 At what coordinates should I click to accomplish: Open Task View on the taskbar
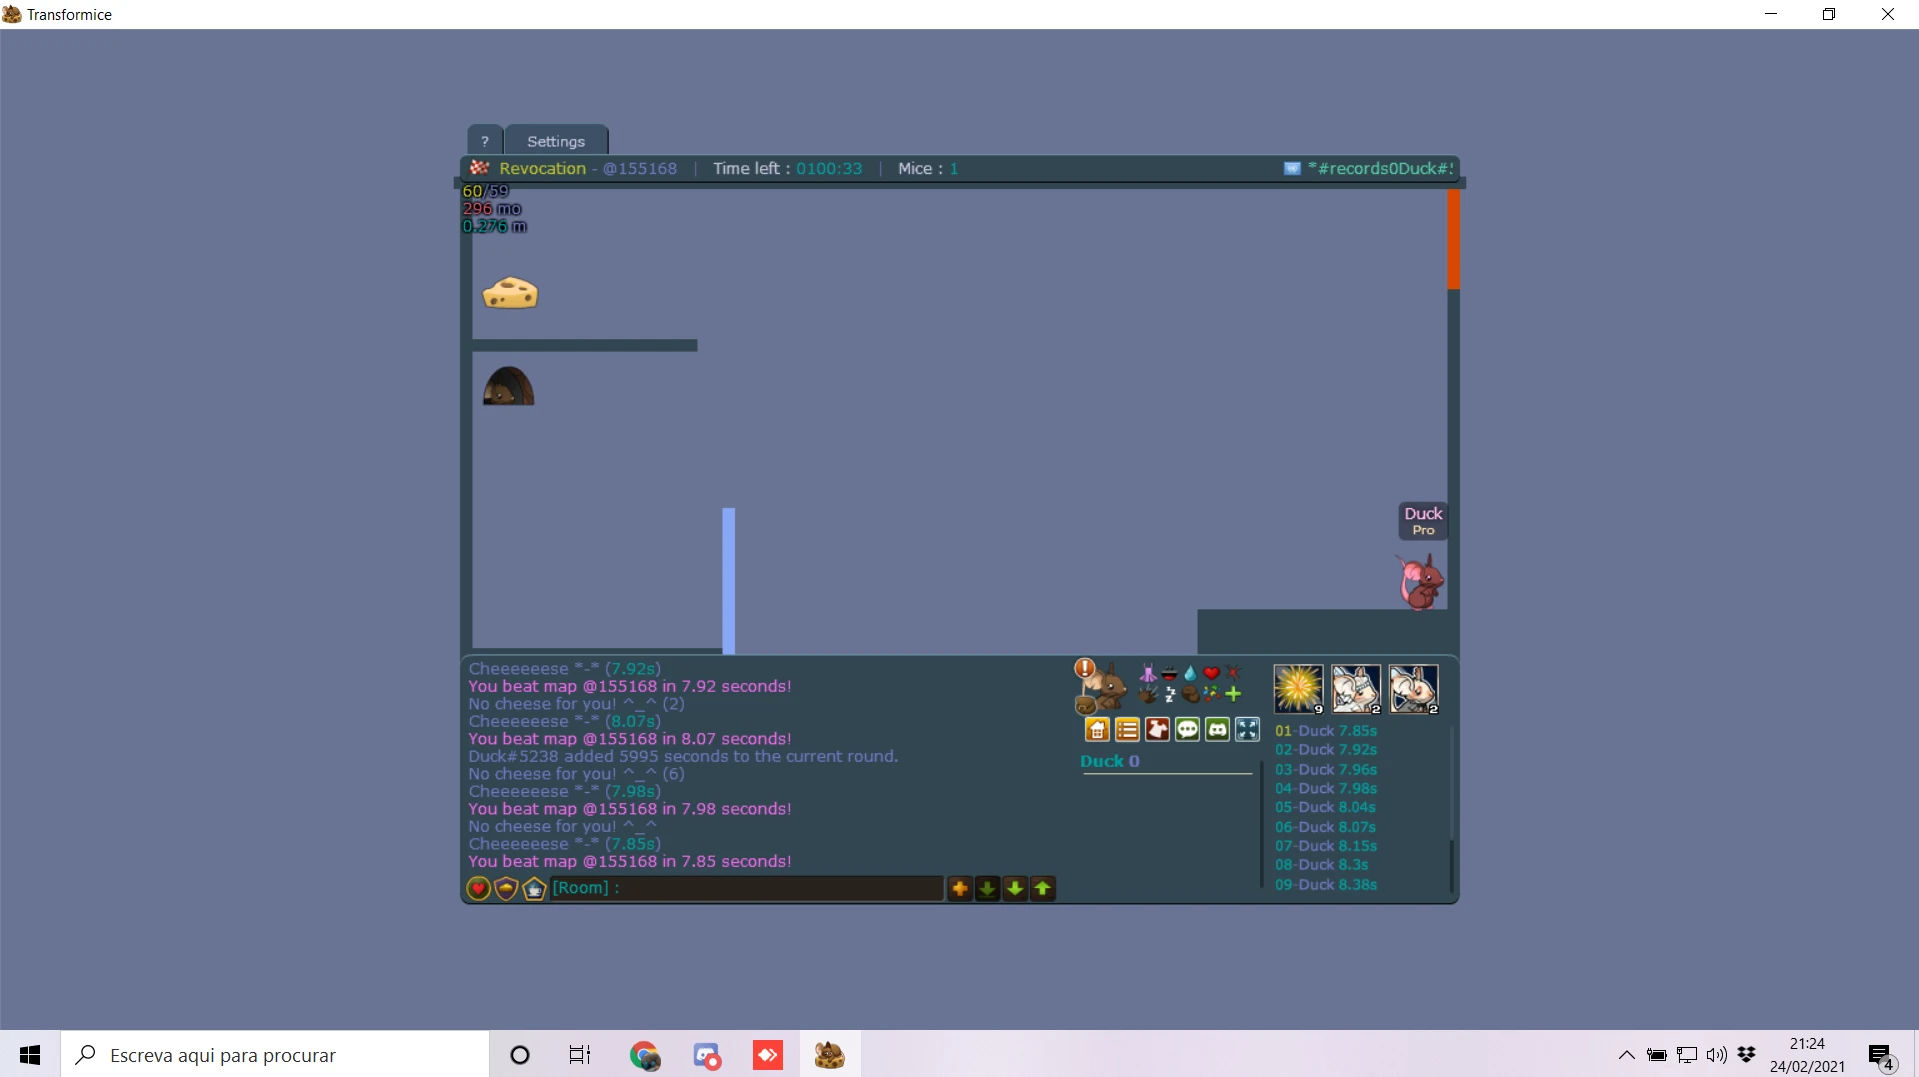coord(580,1055)
